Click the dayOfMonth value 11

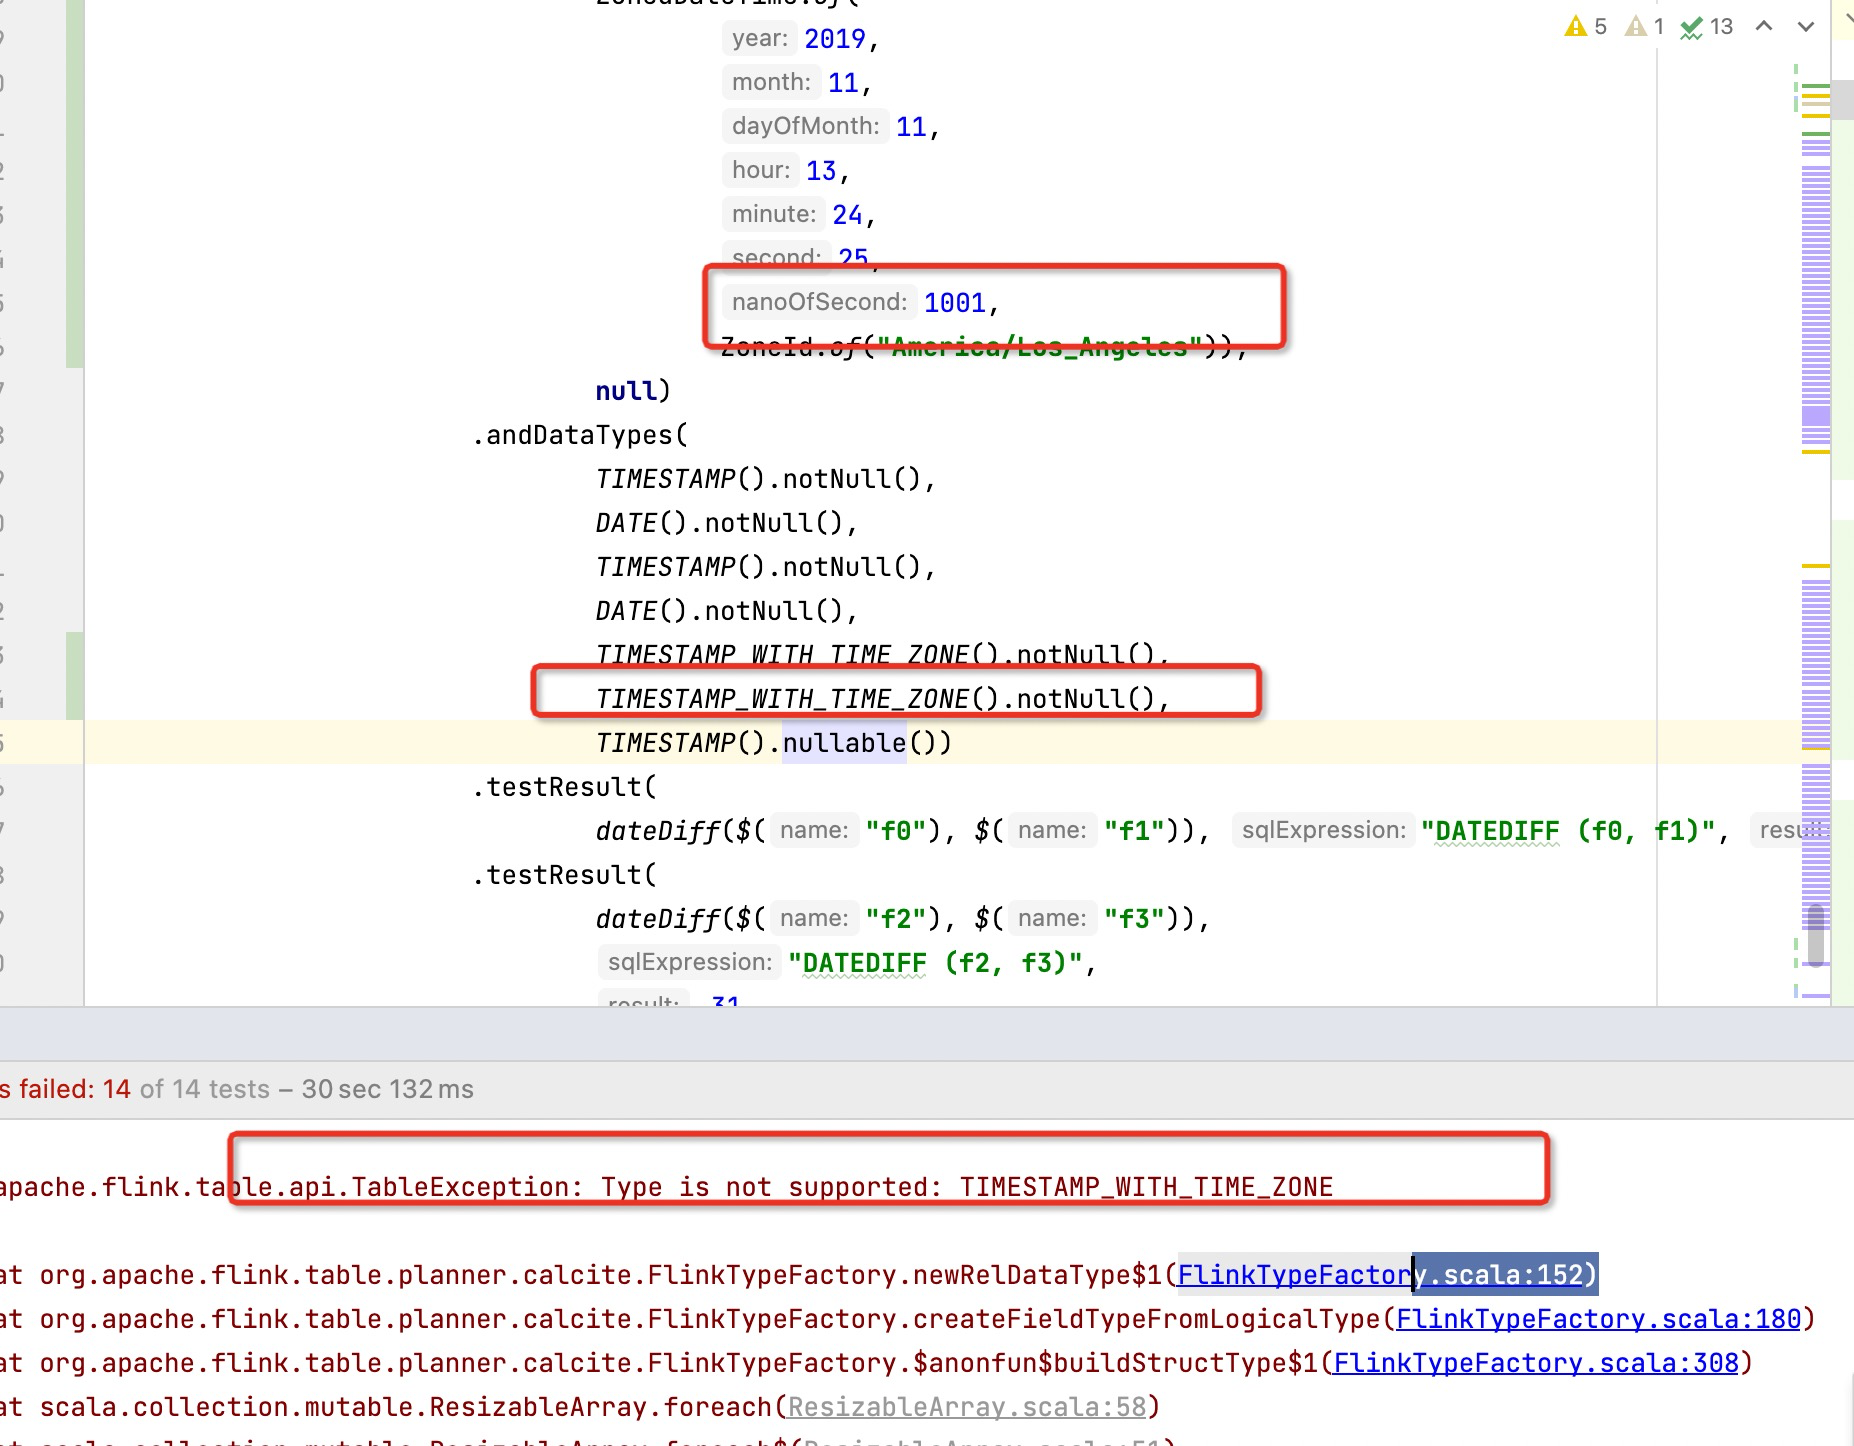pyautogui.click(x=911, y=127)
